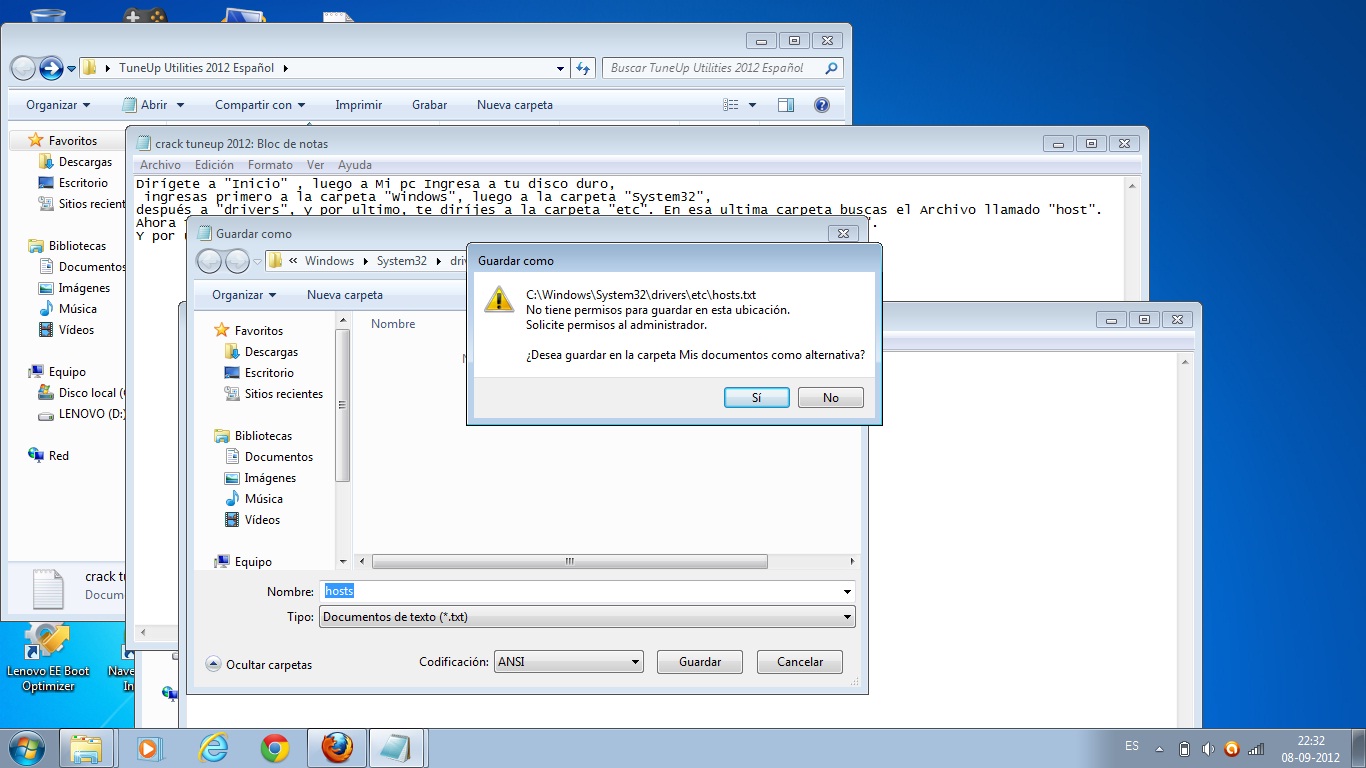Viewport: 1366px width, 768px height.
Task: Click horizontal scrollbar in save dialog
Action: 569,562
